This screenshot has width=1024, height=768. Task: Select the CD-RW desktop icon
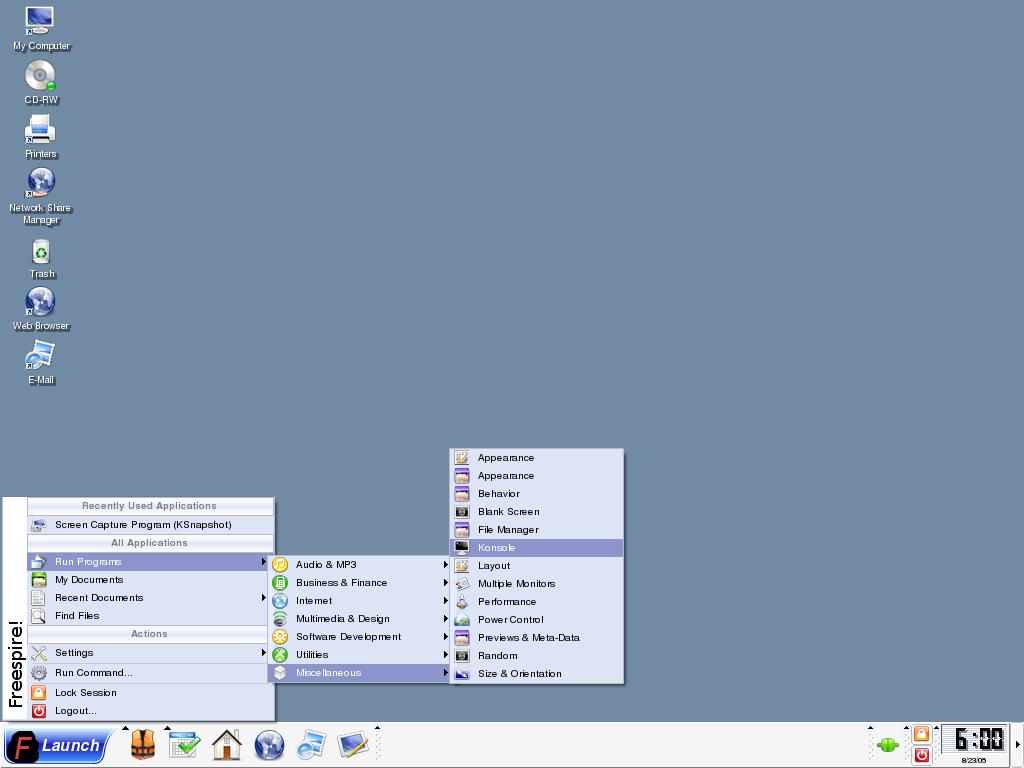tap(40, 82)
